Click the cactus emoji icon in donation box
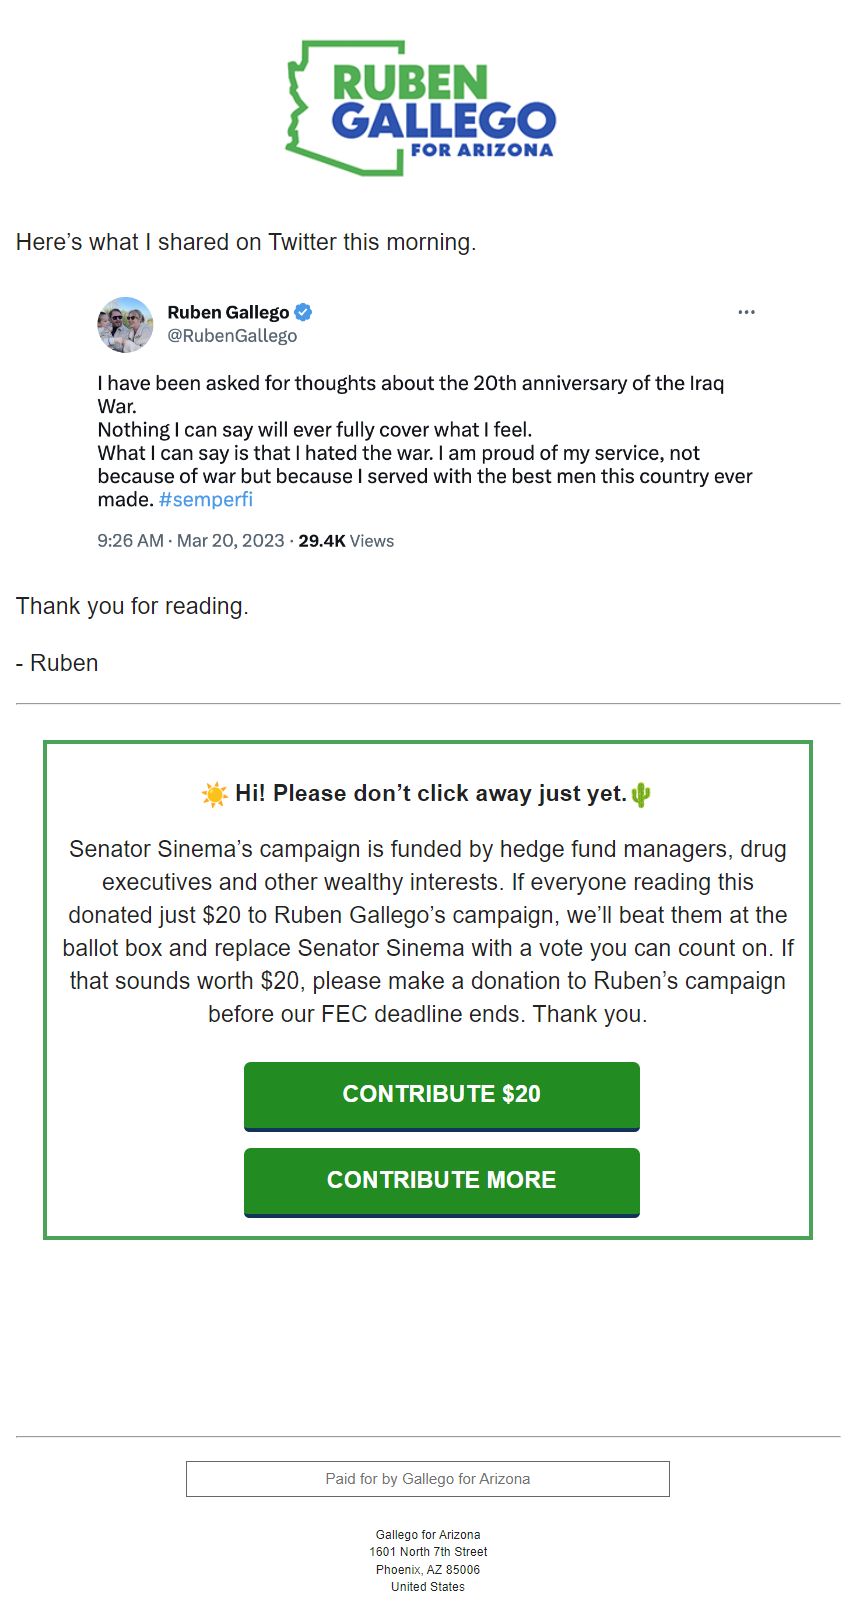 click(x=641, y=795)
